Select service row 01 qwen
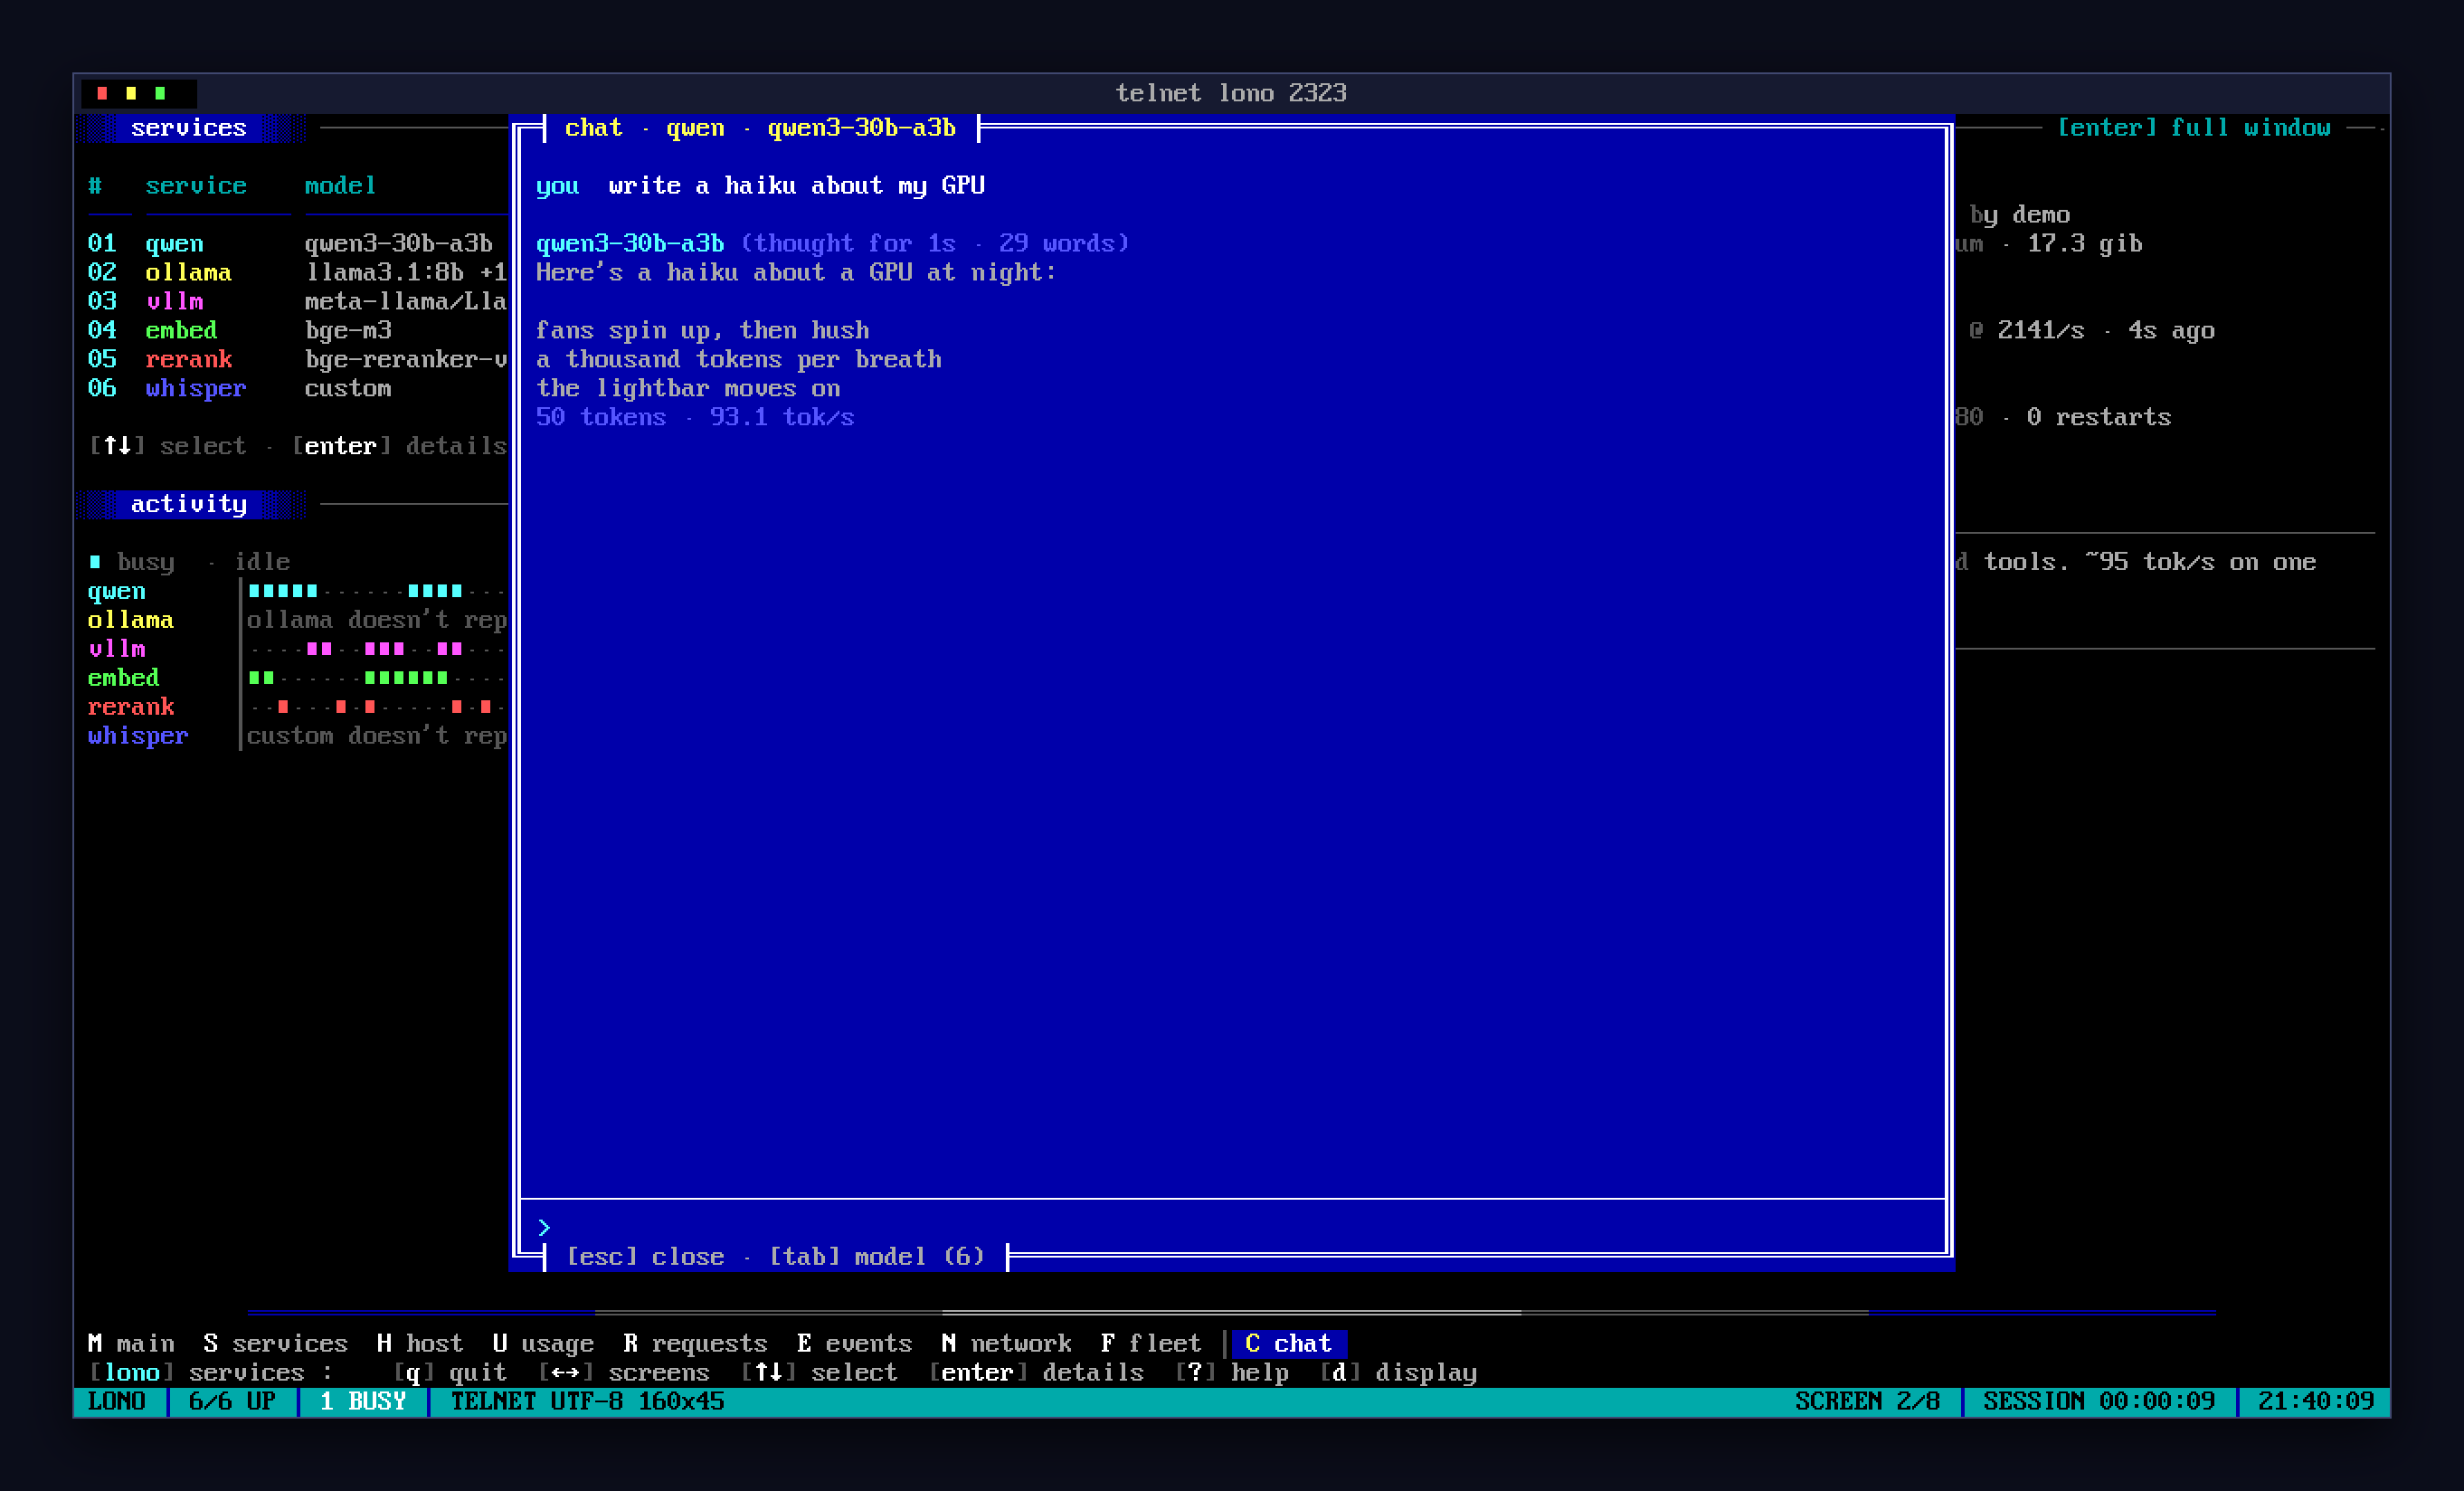2464x1491 pixels. 297,243
